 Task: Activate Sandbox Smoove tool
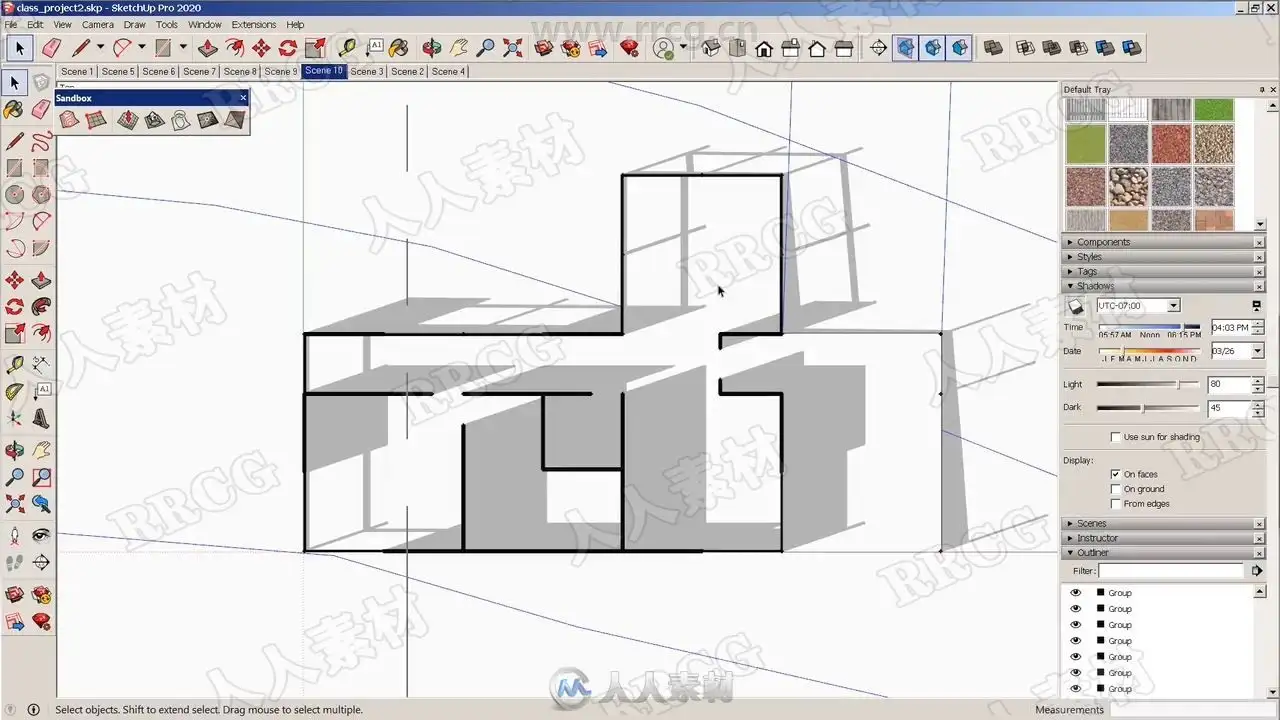(x=127, y=120)
